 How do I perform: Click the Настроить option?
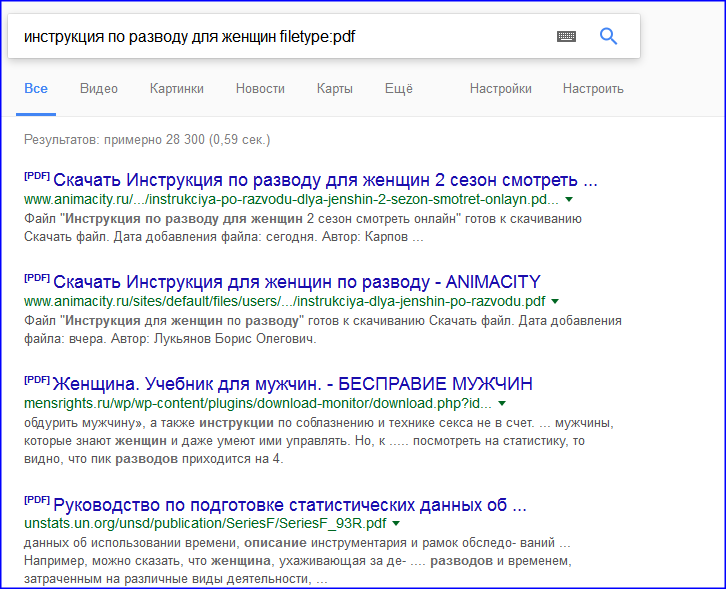(593, 89)
